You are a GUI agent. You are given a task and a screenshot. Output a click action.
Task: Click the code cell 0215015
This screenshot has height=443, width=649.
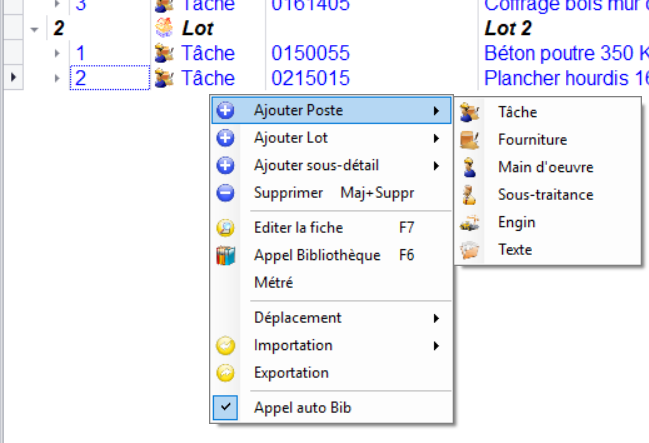[310, 78]
